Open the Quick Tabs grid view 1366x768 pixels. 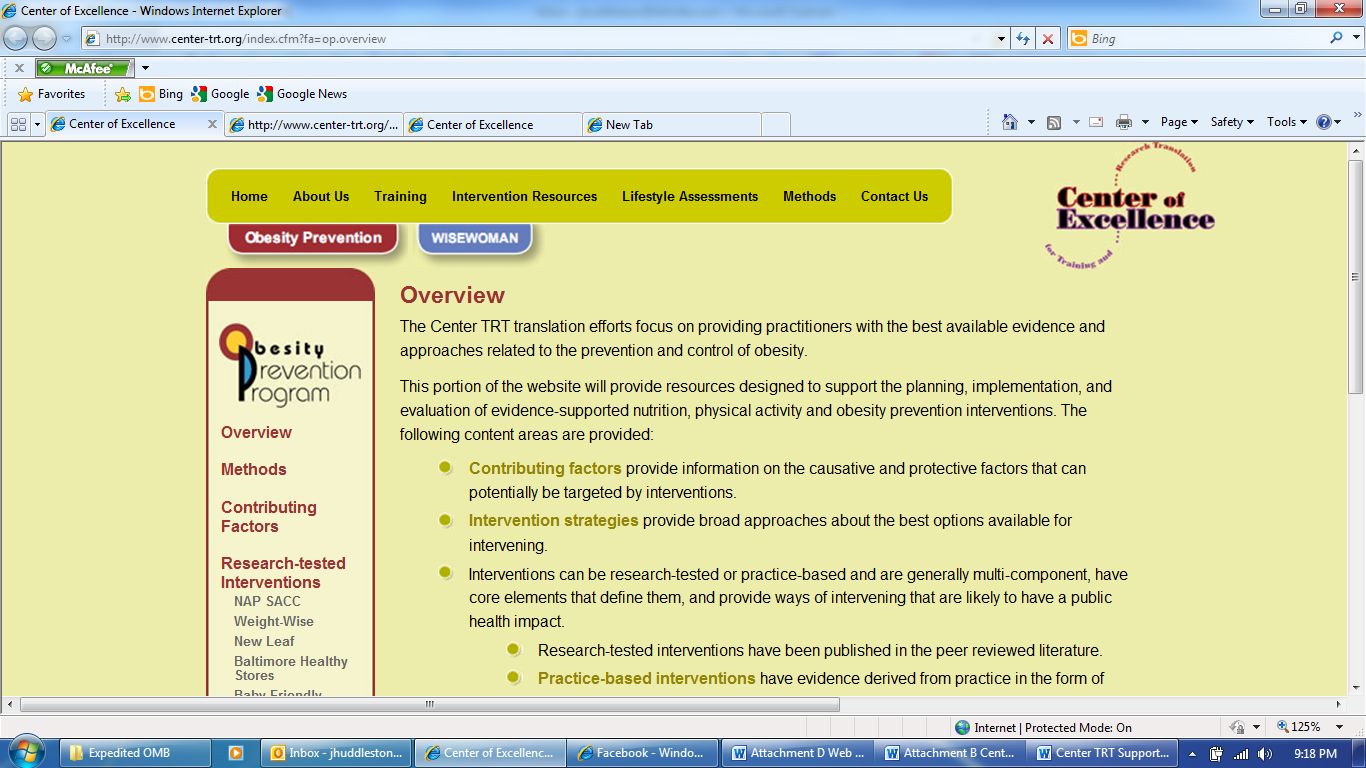(18, 124)
